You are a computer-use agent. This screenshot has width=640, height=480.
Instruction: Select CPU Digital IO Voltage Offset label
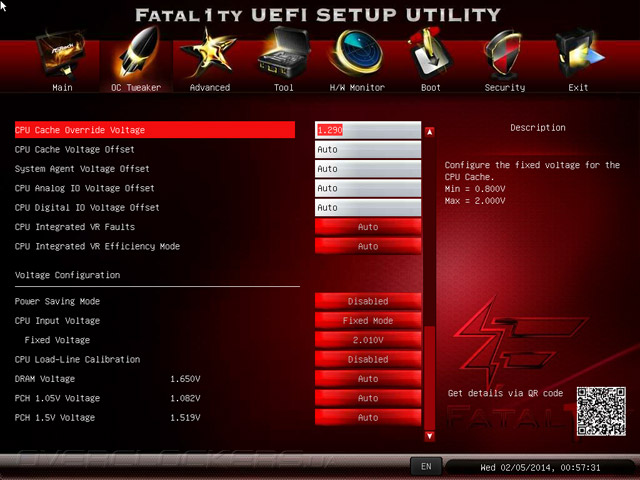87,207
